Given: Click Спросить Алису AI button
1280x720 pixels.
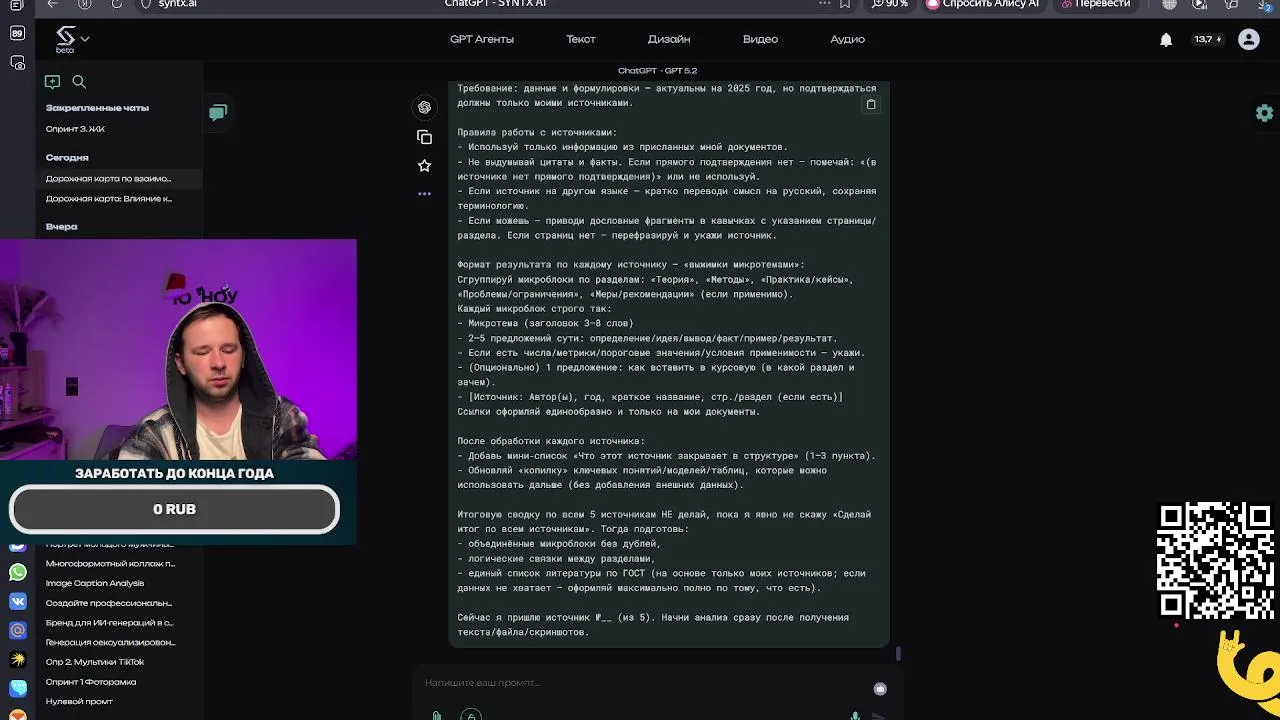Looking at the screenshot, I should coord(983,4).
